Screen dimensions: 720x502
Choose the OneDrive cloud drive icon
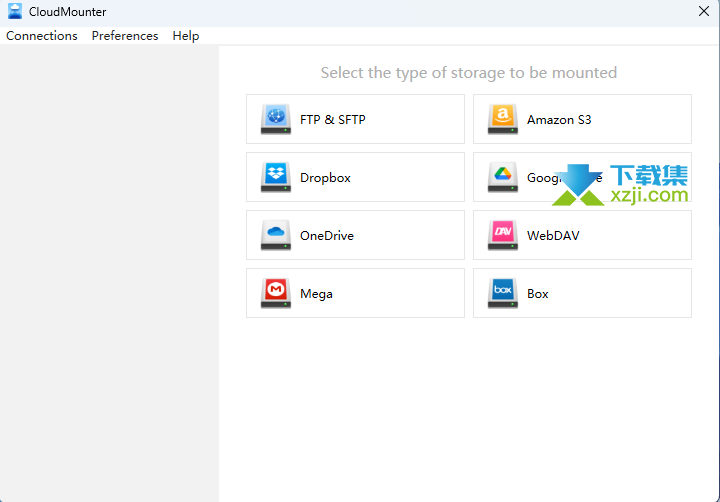[x=276, y=235]
